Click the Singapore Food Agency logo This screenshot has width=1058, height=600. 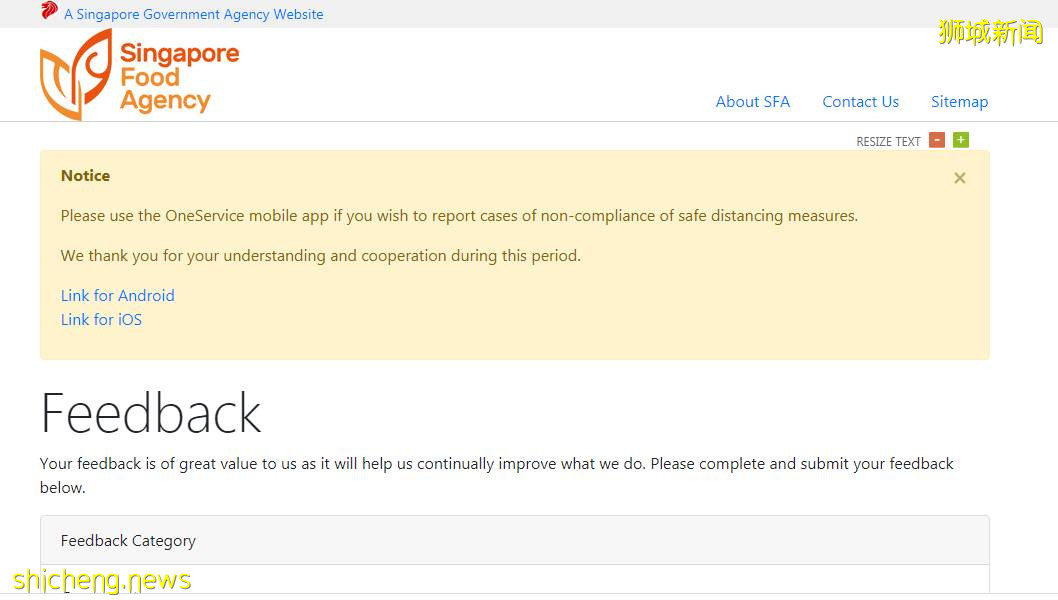click(139, 76)
